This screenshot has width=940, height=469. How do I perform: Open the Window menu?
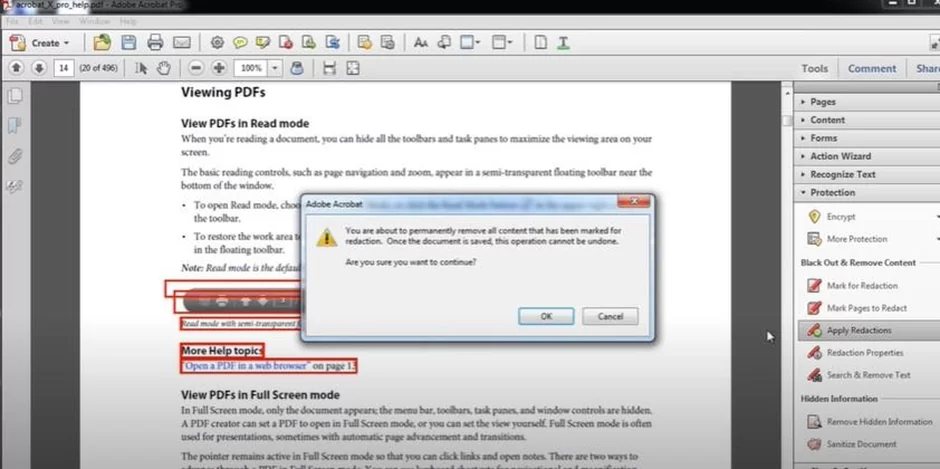pyautogui.click(x=94, y=21)
